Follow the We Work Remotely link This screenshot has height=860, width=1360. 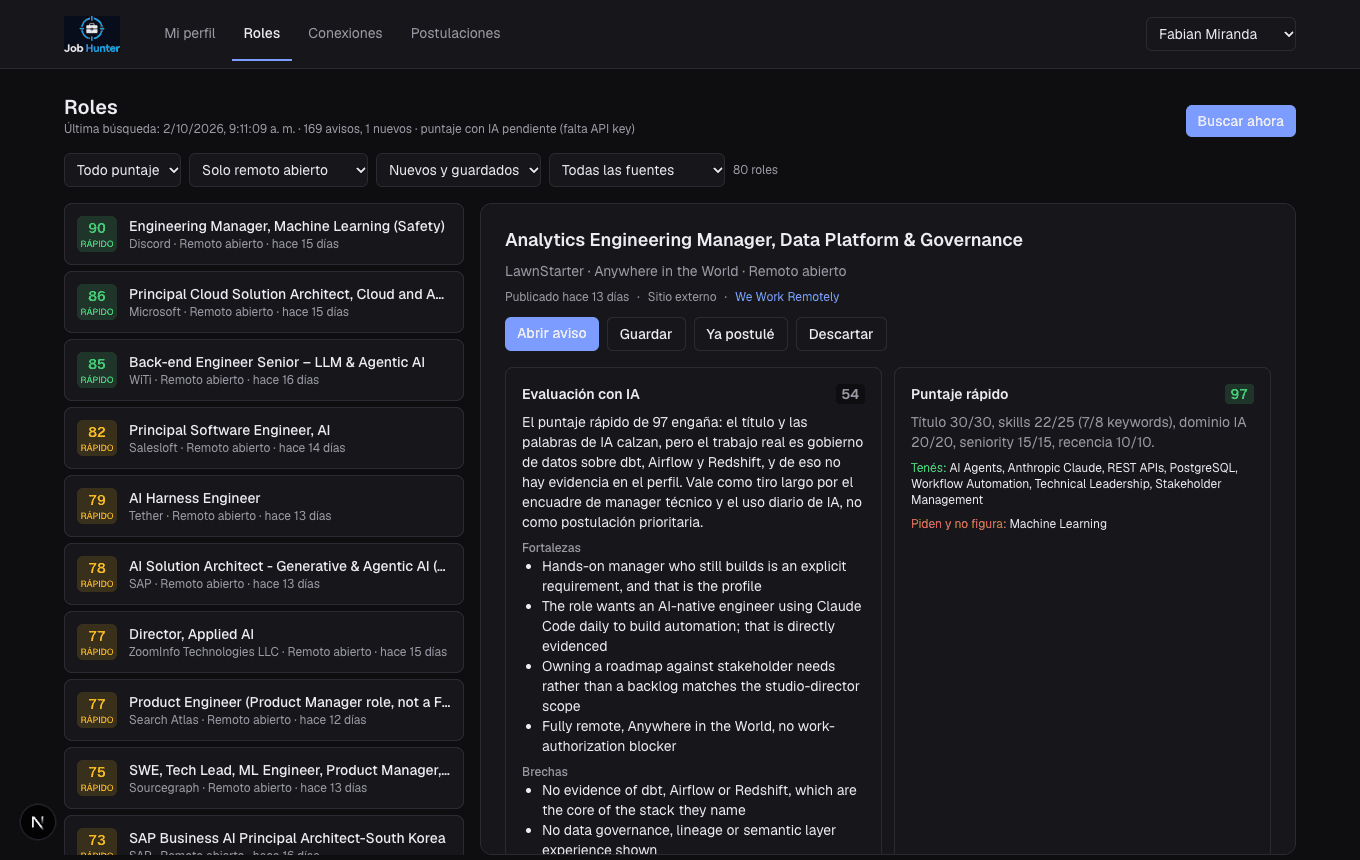click(x=787, y=297)
